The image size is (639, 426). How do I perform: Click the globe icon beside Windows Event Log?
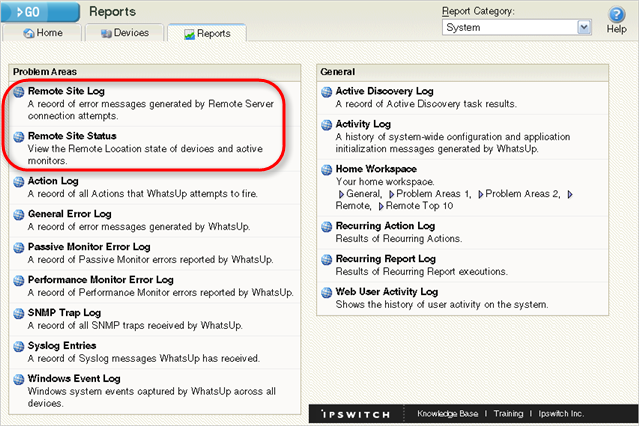19,380
